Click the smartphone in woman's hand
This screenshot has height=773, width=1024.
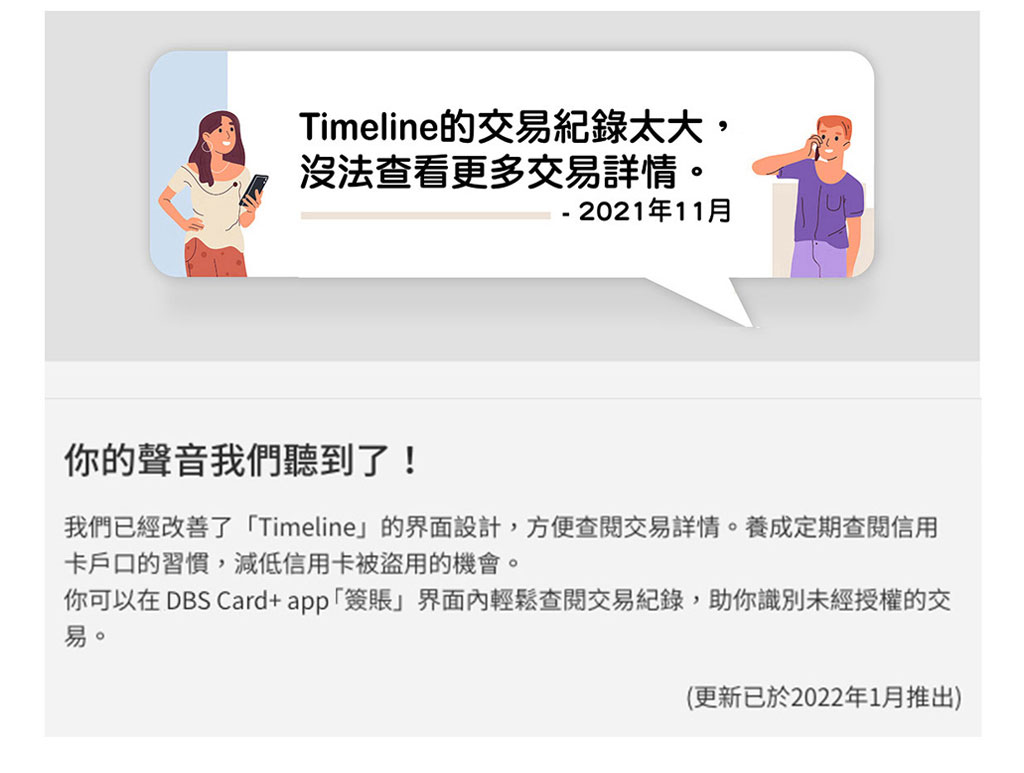pos(253,190)
